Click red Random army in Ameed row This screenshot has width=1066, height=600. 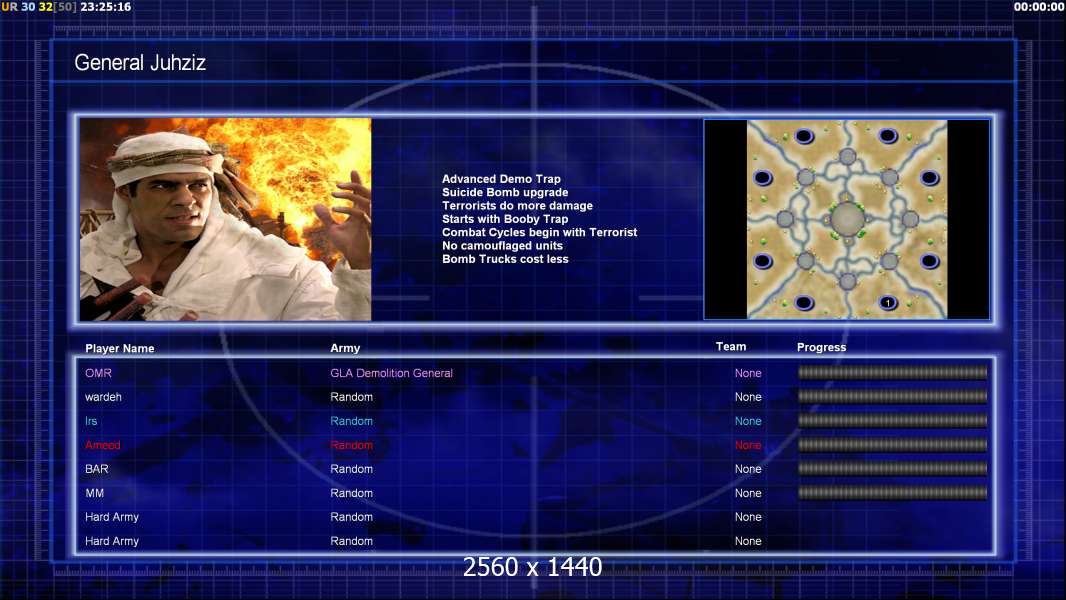(x=351, y=445)
